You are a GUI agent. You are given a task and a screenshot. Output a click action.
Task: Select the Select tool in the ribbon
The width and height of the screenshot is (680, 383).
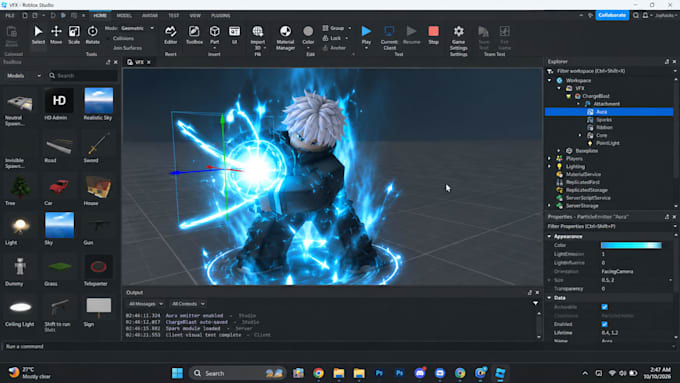coord(38,35)
